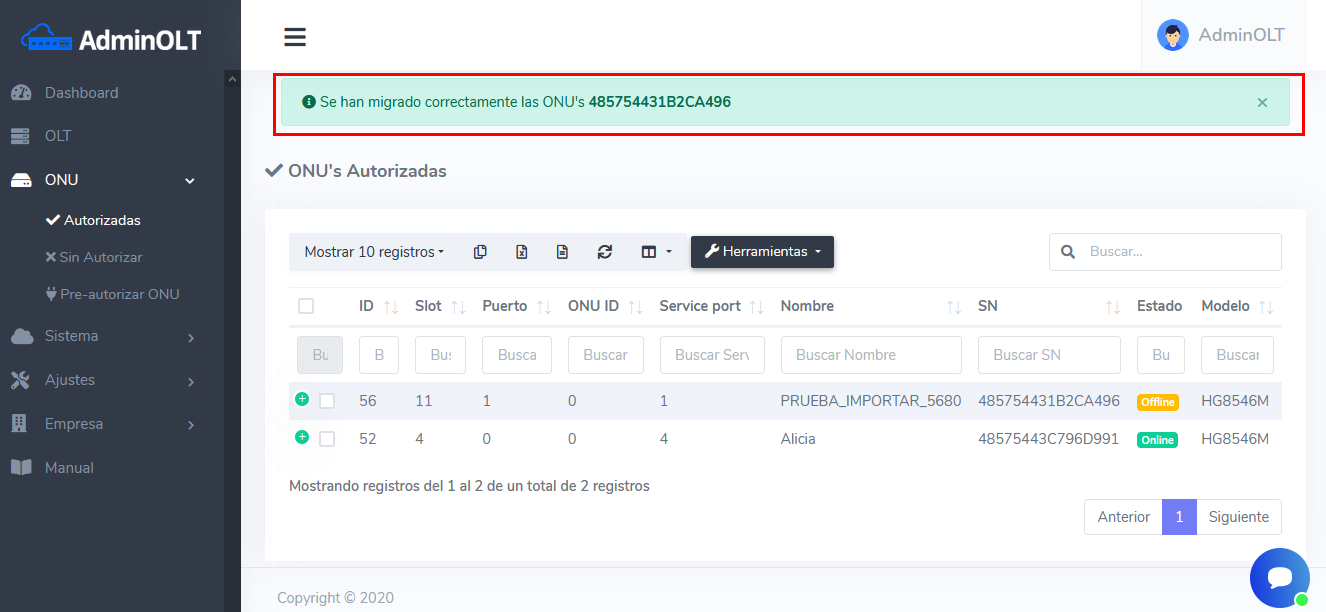Click the CSV document export icon
This screenshot has height=612, width=1326.
point(562,252)
